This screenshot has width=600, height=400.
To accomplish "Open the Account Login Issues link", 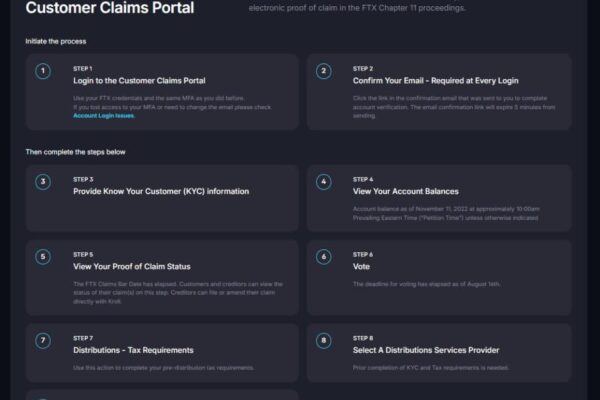I will point(104,116).
